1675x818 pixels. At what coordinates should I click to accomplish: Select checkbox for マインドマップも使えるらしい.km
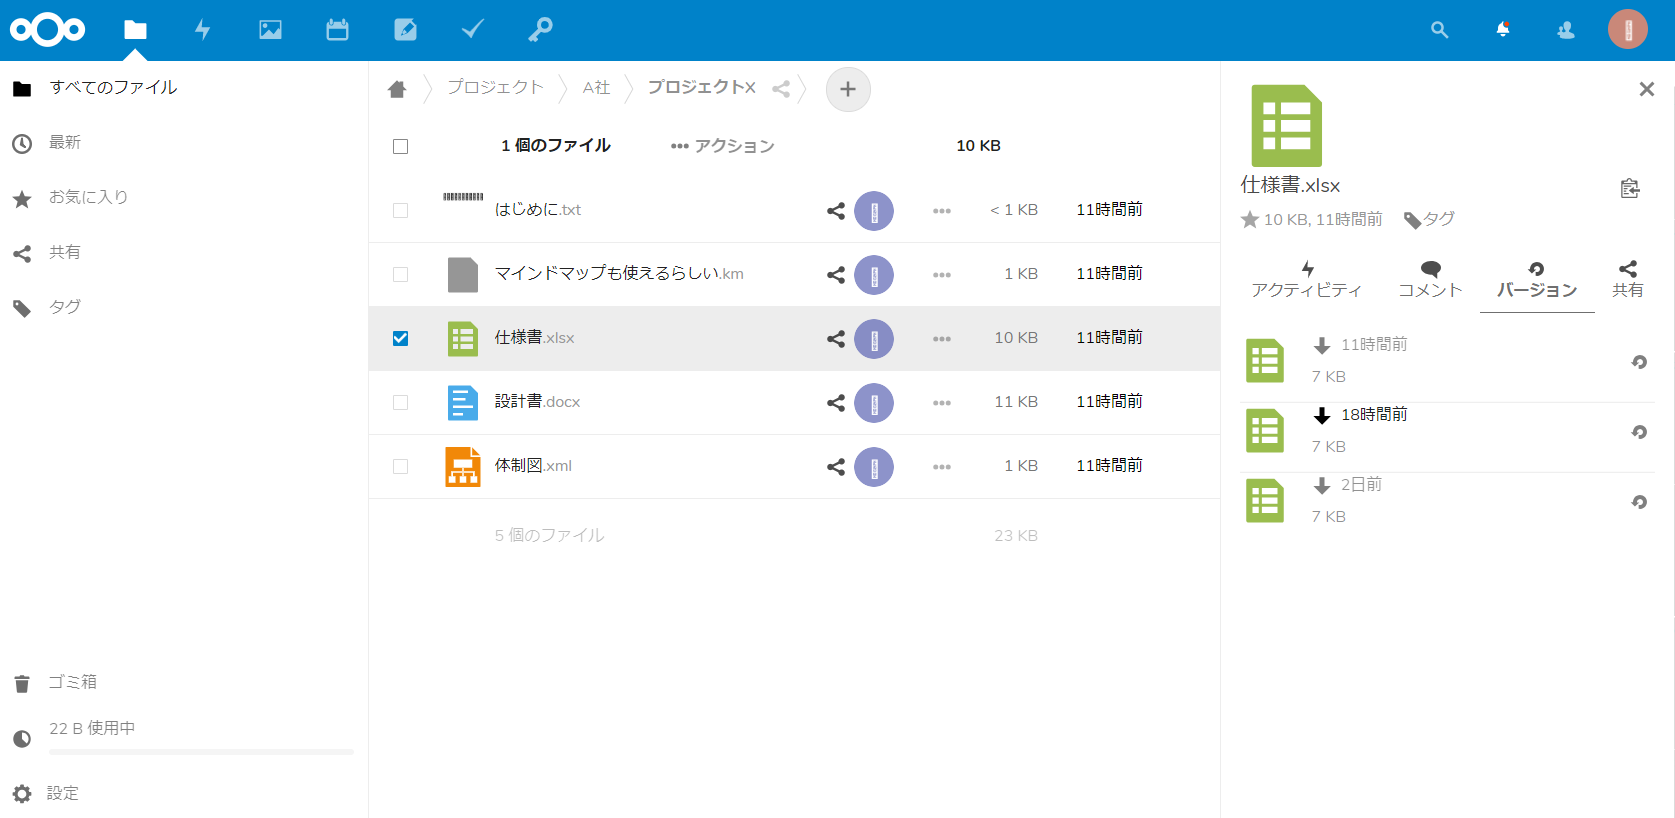[401, 275]
